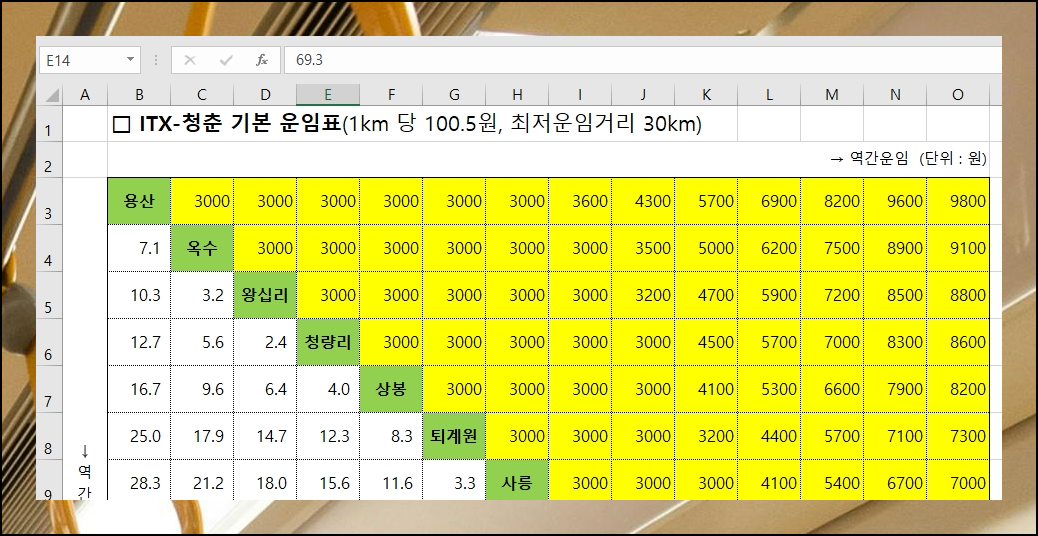This screenshot has width=1038, height=536.
Task: Select column C header
Action: point(202,95)
